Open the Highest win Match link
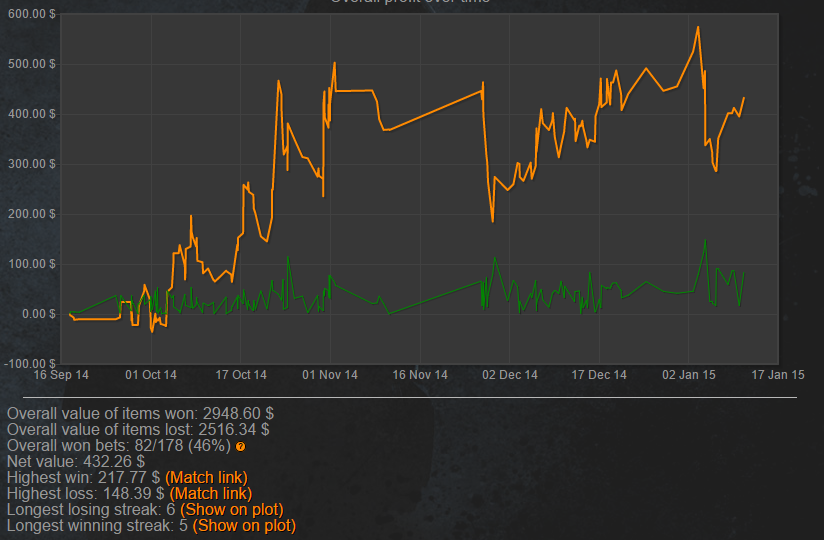This screenshot has height=540, width=824. pos(206,477)
